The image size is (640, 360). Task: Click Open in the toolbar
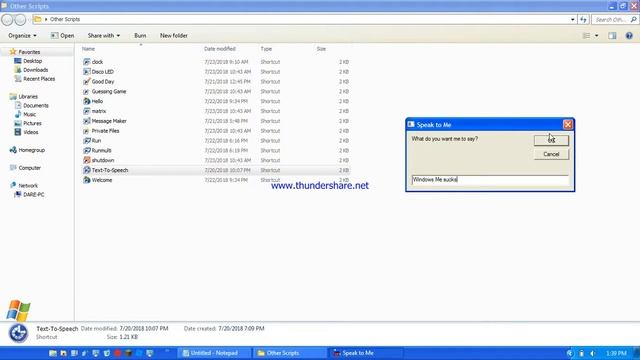pos(62,36)
